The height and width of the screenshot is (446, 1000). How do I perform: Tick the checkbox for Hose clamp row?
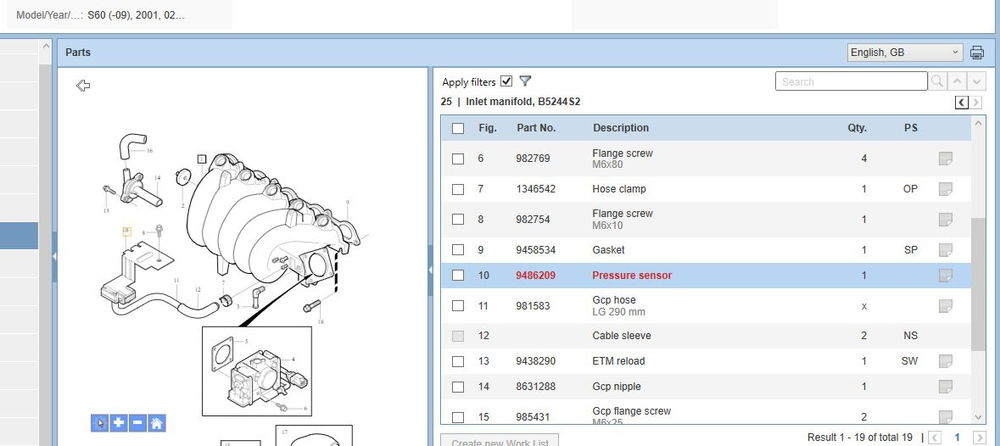click(458, 189)
